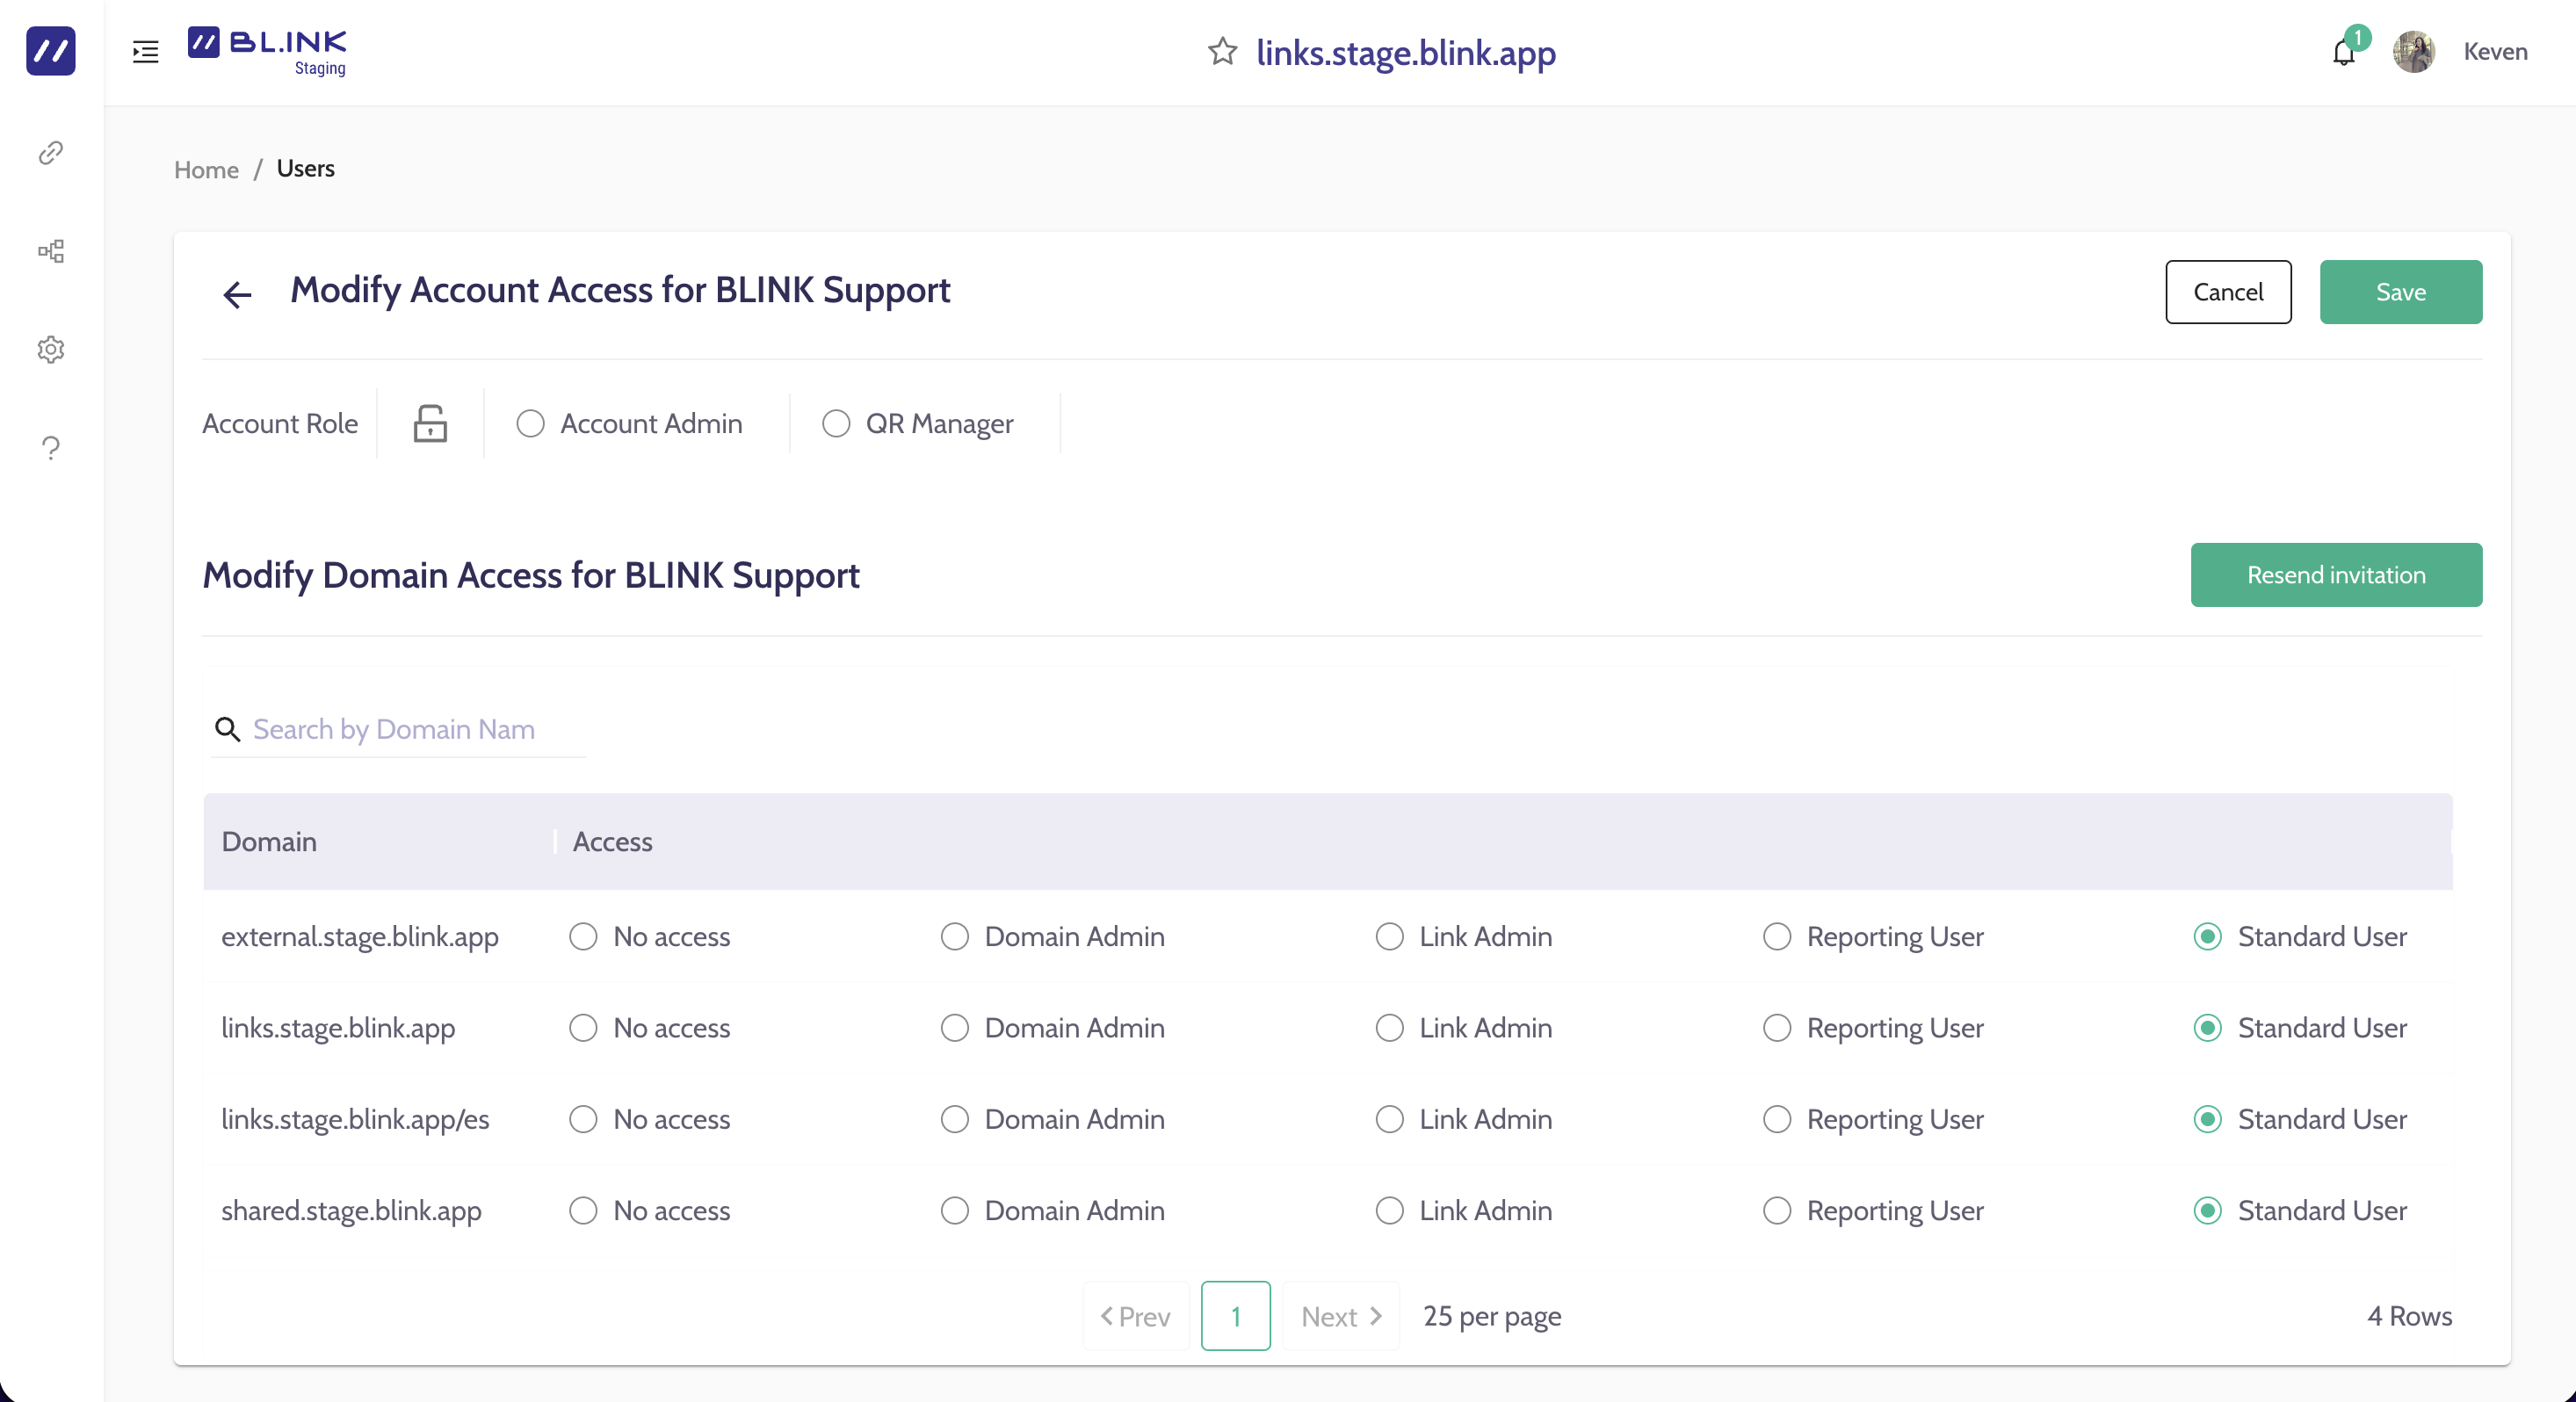The image size is (2576, 1402).
Task: Toggle the sidebar menu collapse icon
Action: 146,52
